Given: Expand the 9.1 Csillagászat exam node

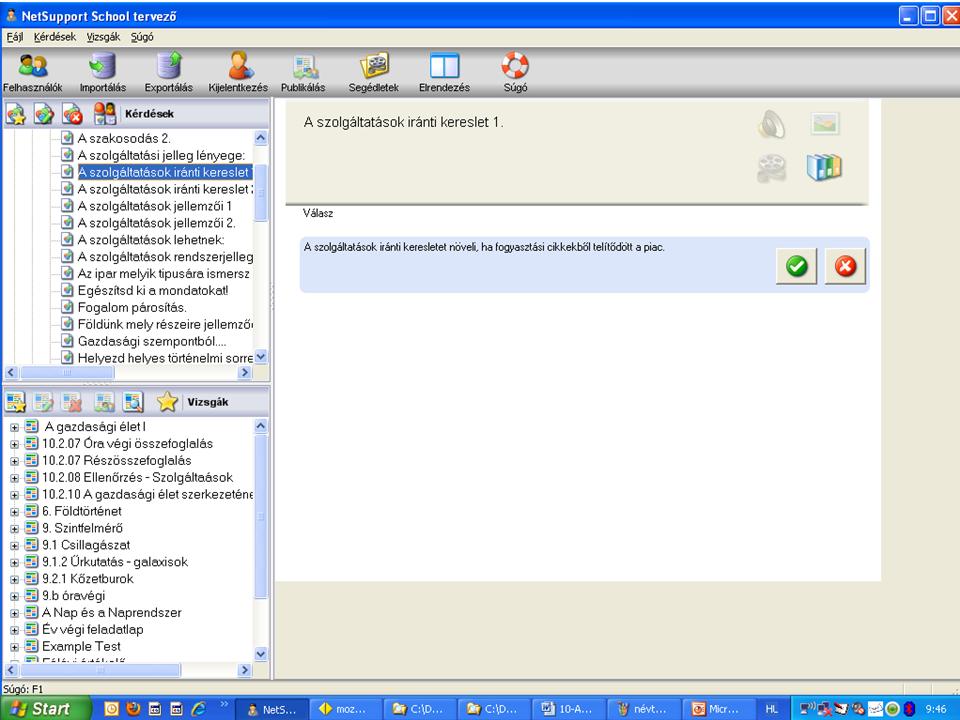Looking at the screenshot, I should coord(15,545).
